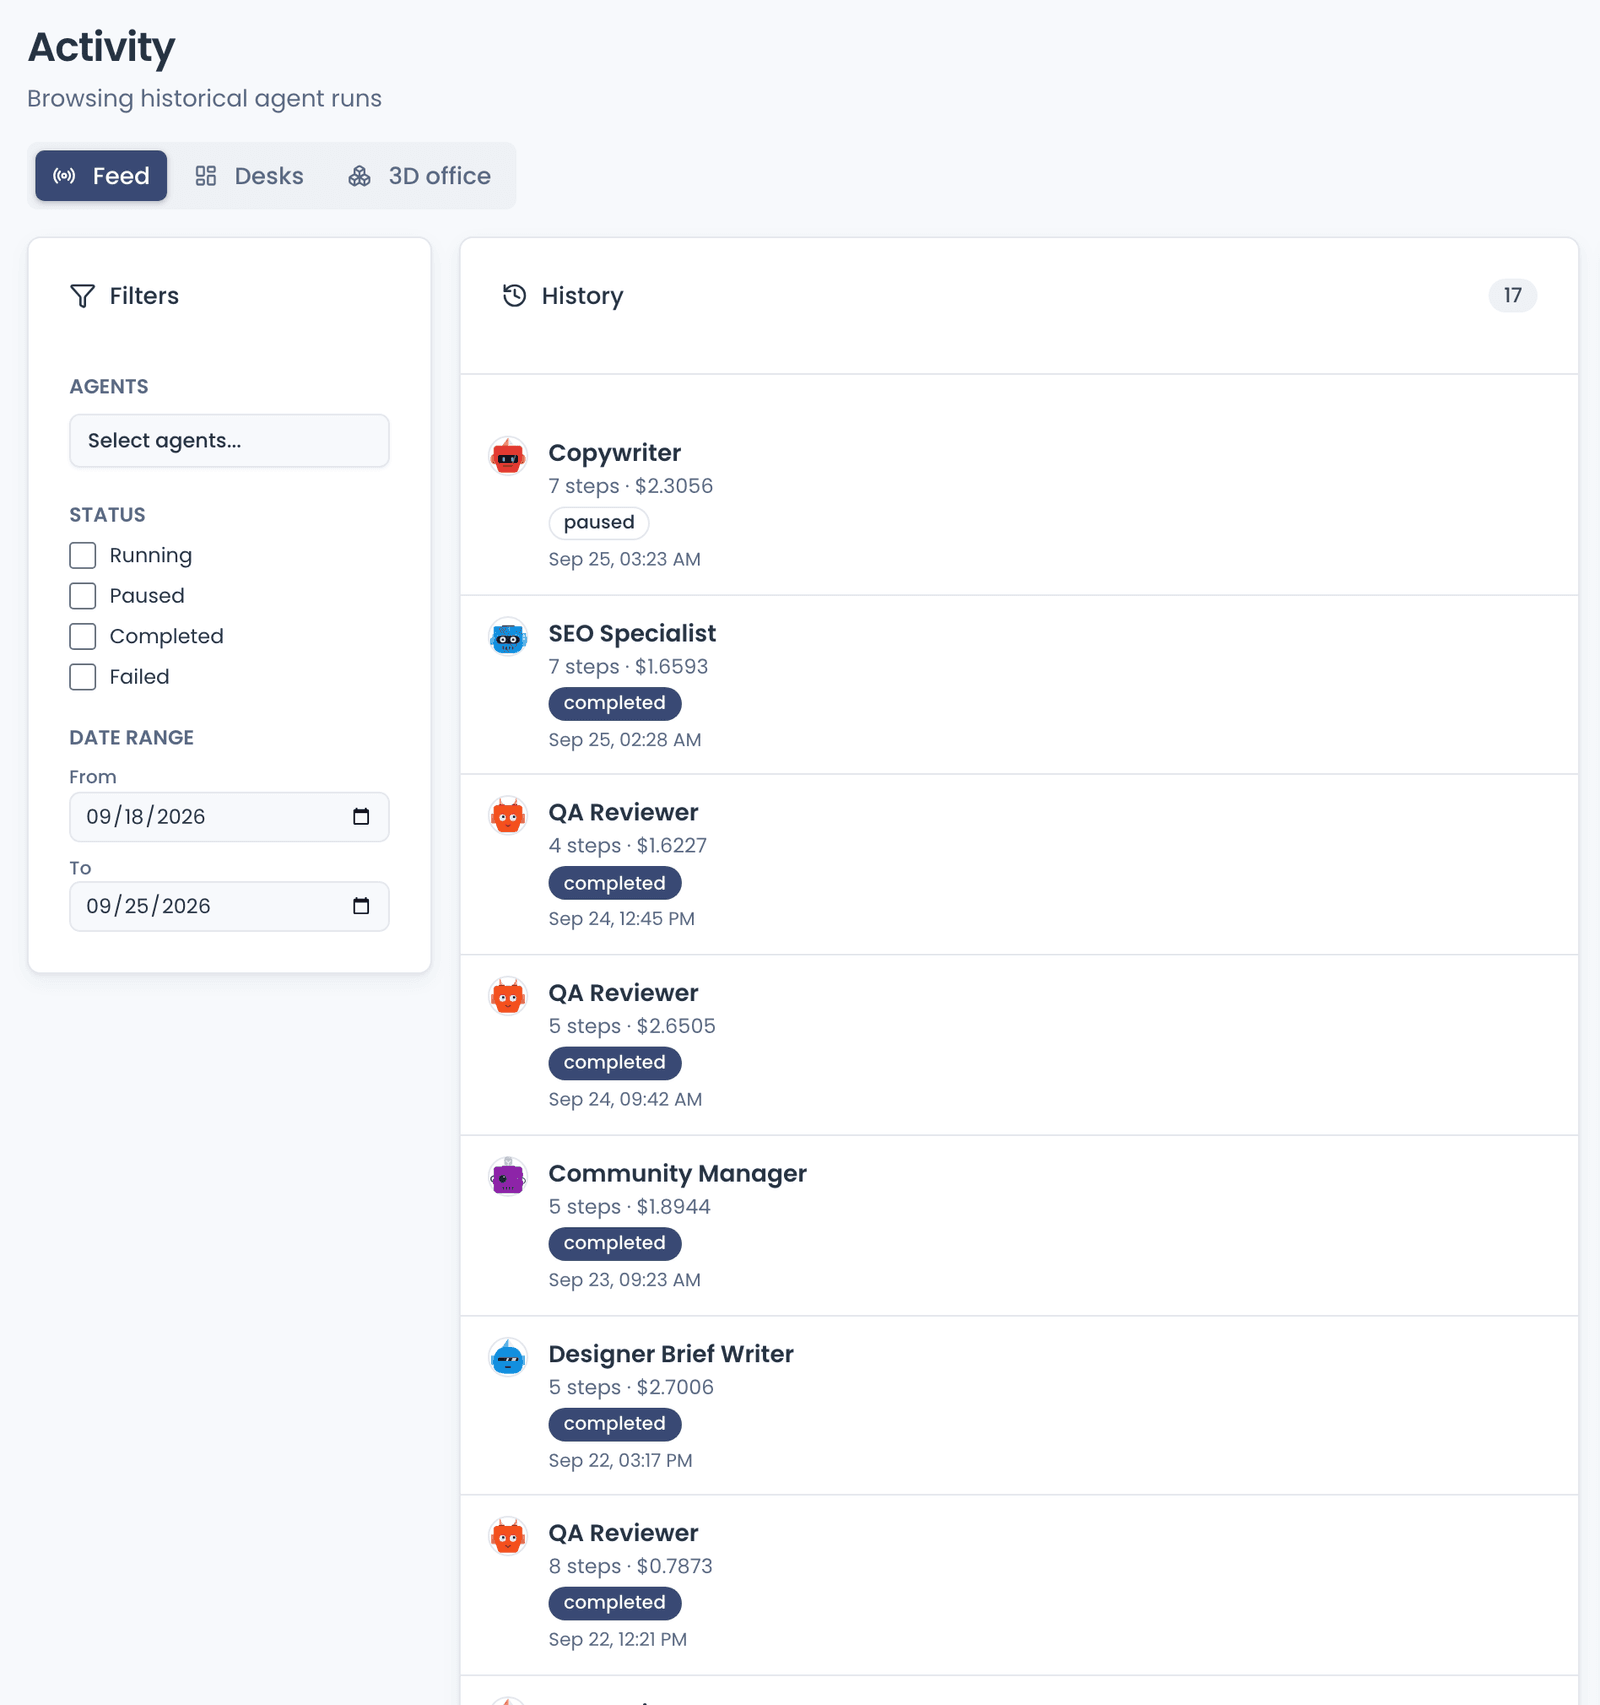1600x1705 pixels.
Task: Click the text 7 steps · $1.6593
Action: click(x=628, y=666)
